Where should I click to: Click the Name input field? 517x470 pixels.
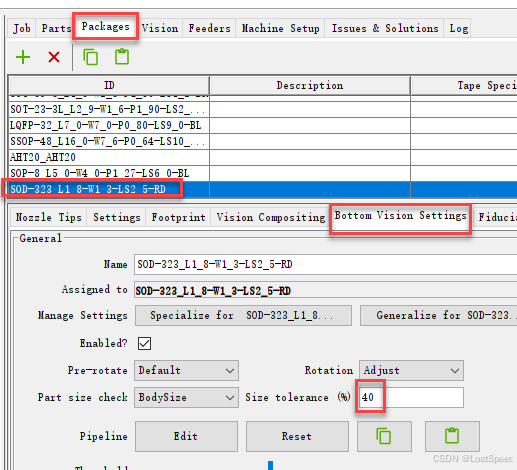[326, 264]
